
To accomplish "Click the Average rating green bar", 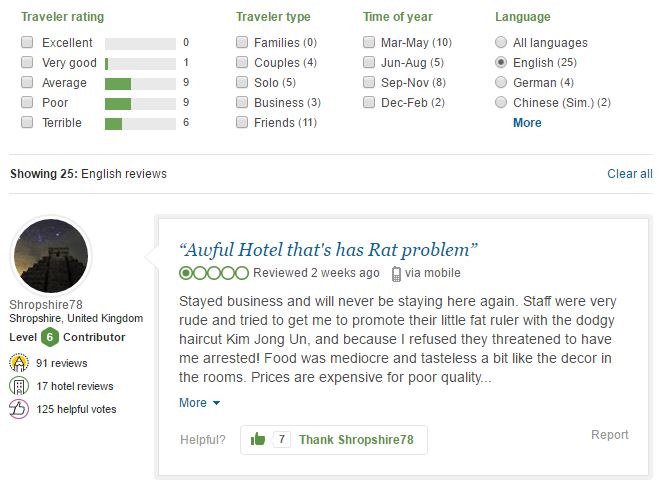I will [x=118, y=82].
